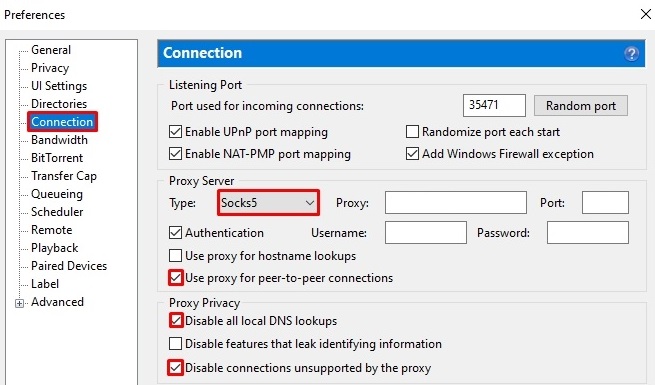Click the Proxy address input field

click(x=456, y=203)
